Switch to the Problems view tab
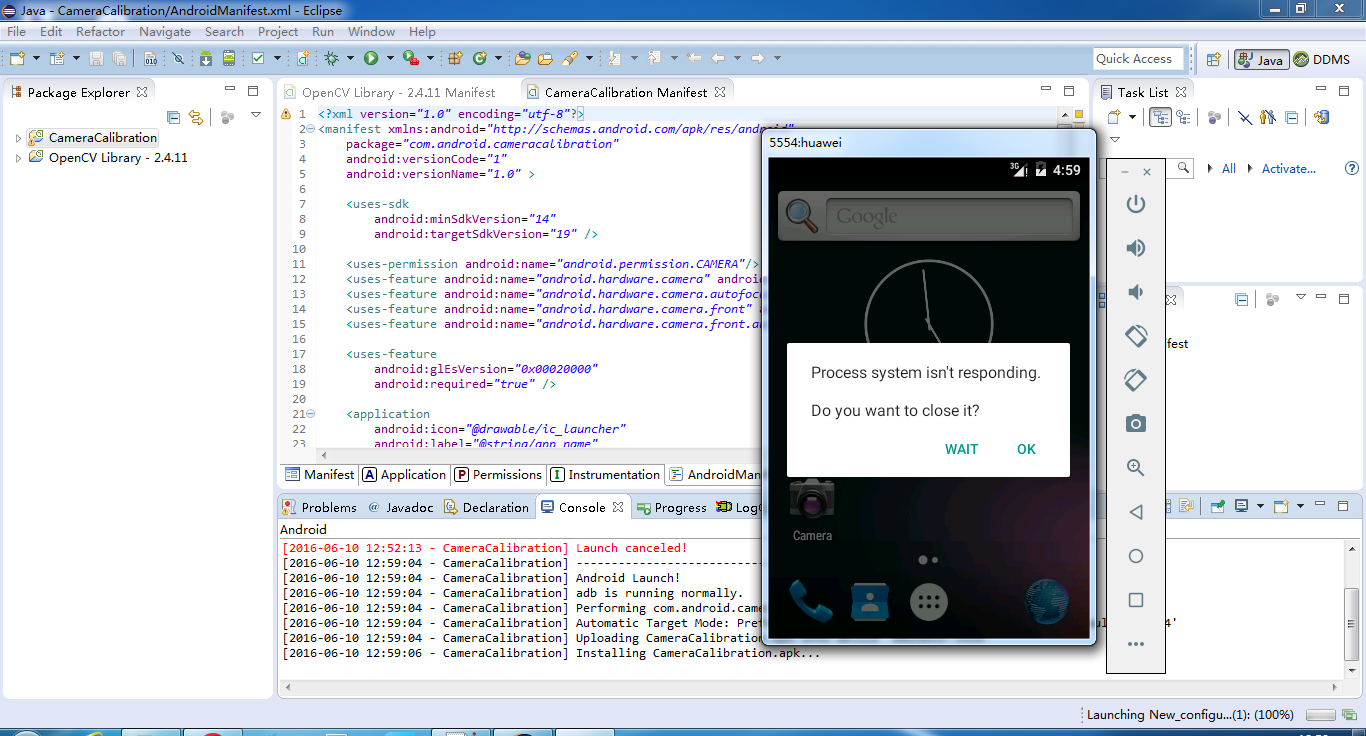This screenshot has width=1366, height=736. pos(319,507)
